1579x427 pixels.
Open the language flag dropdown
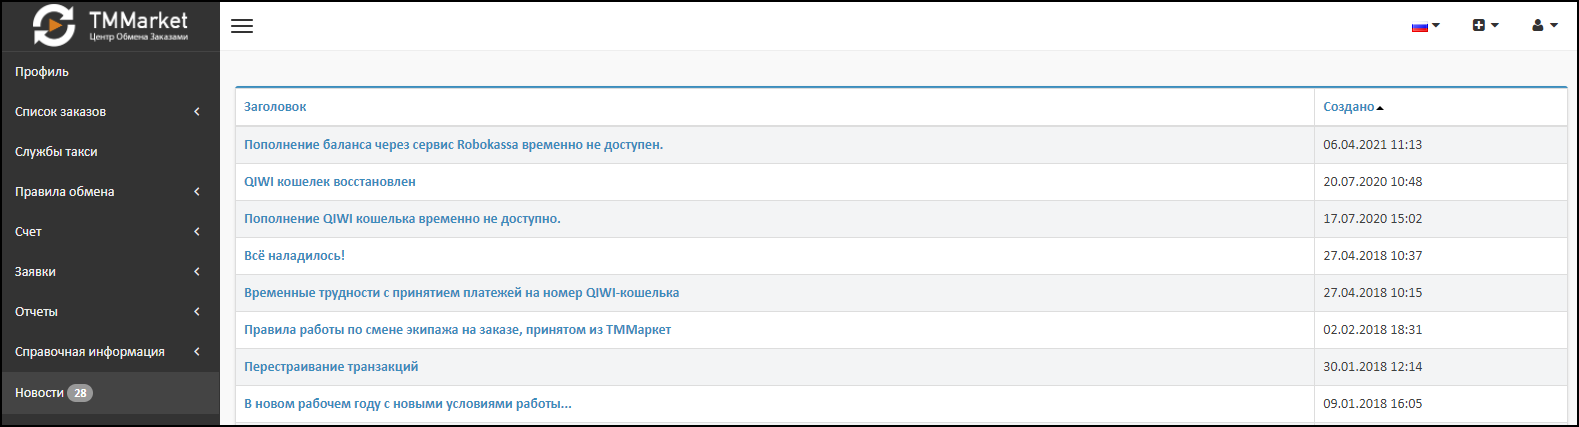[x=1425, y=26]
